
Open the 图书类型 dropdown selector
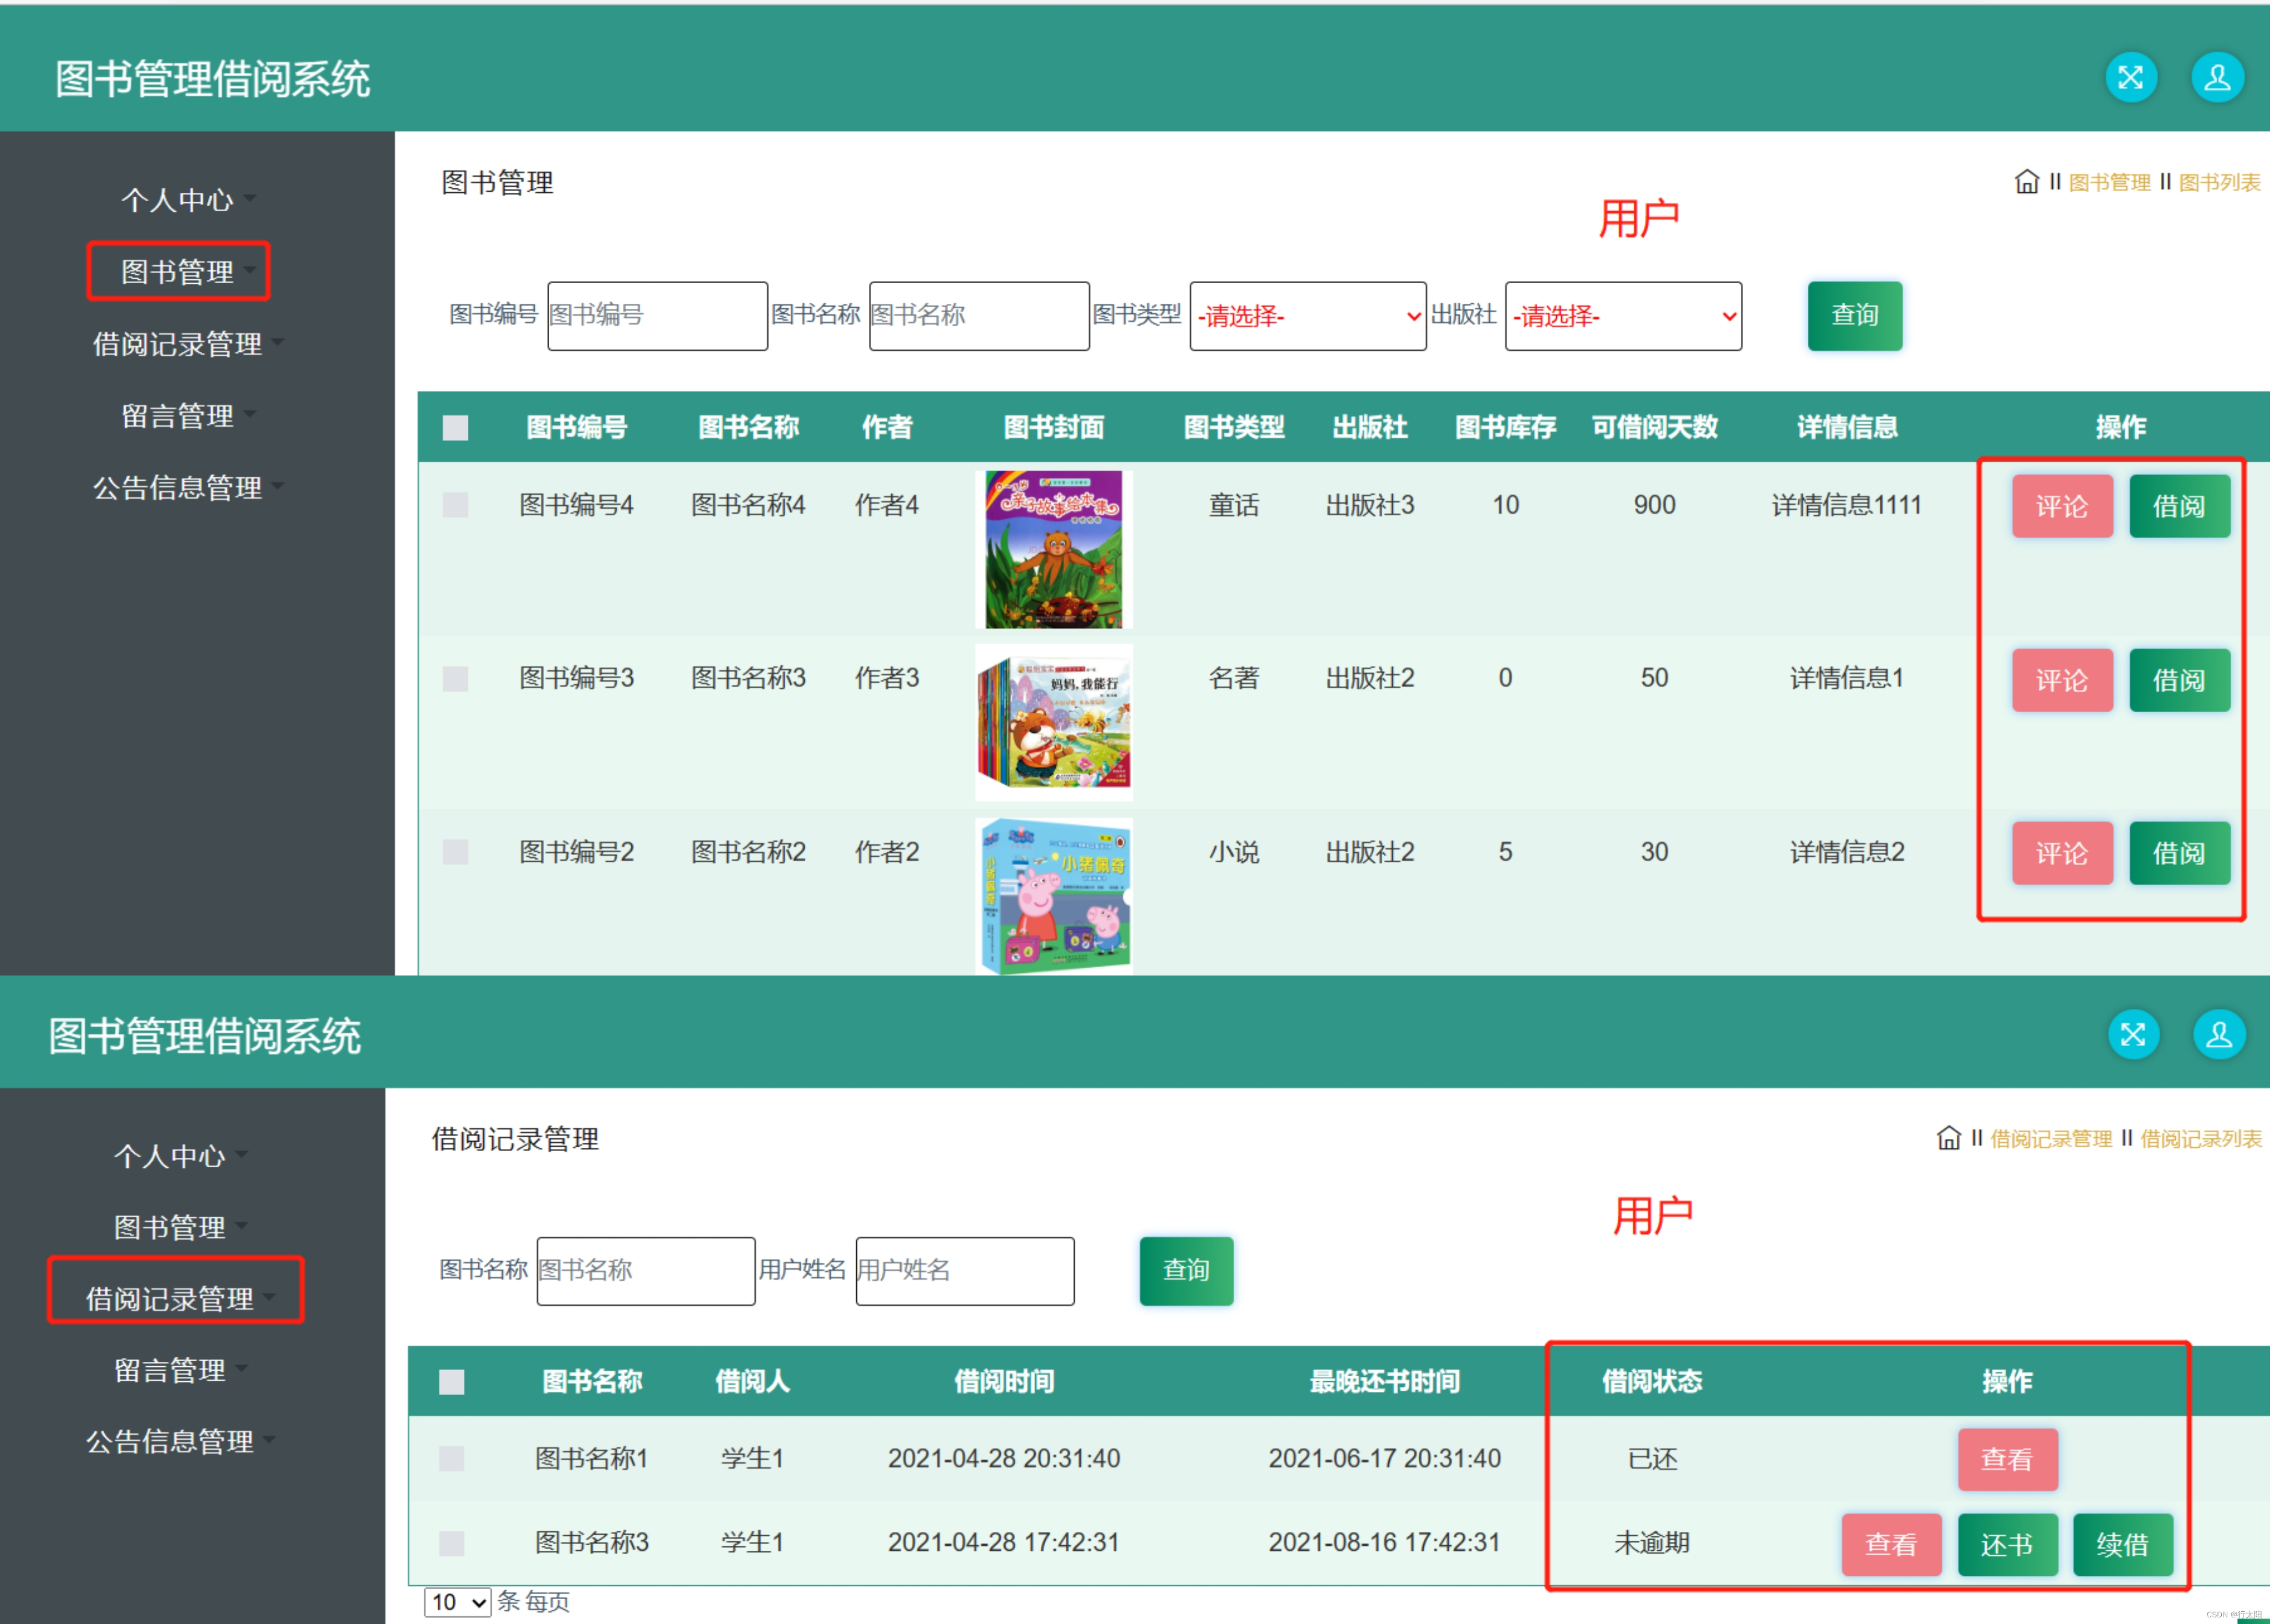point(1307,316)
